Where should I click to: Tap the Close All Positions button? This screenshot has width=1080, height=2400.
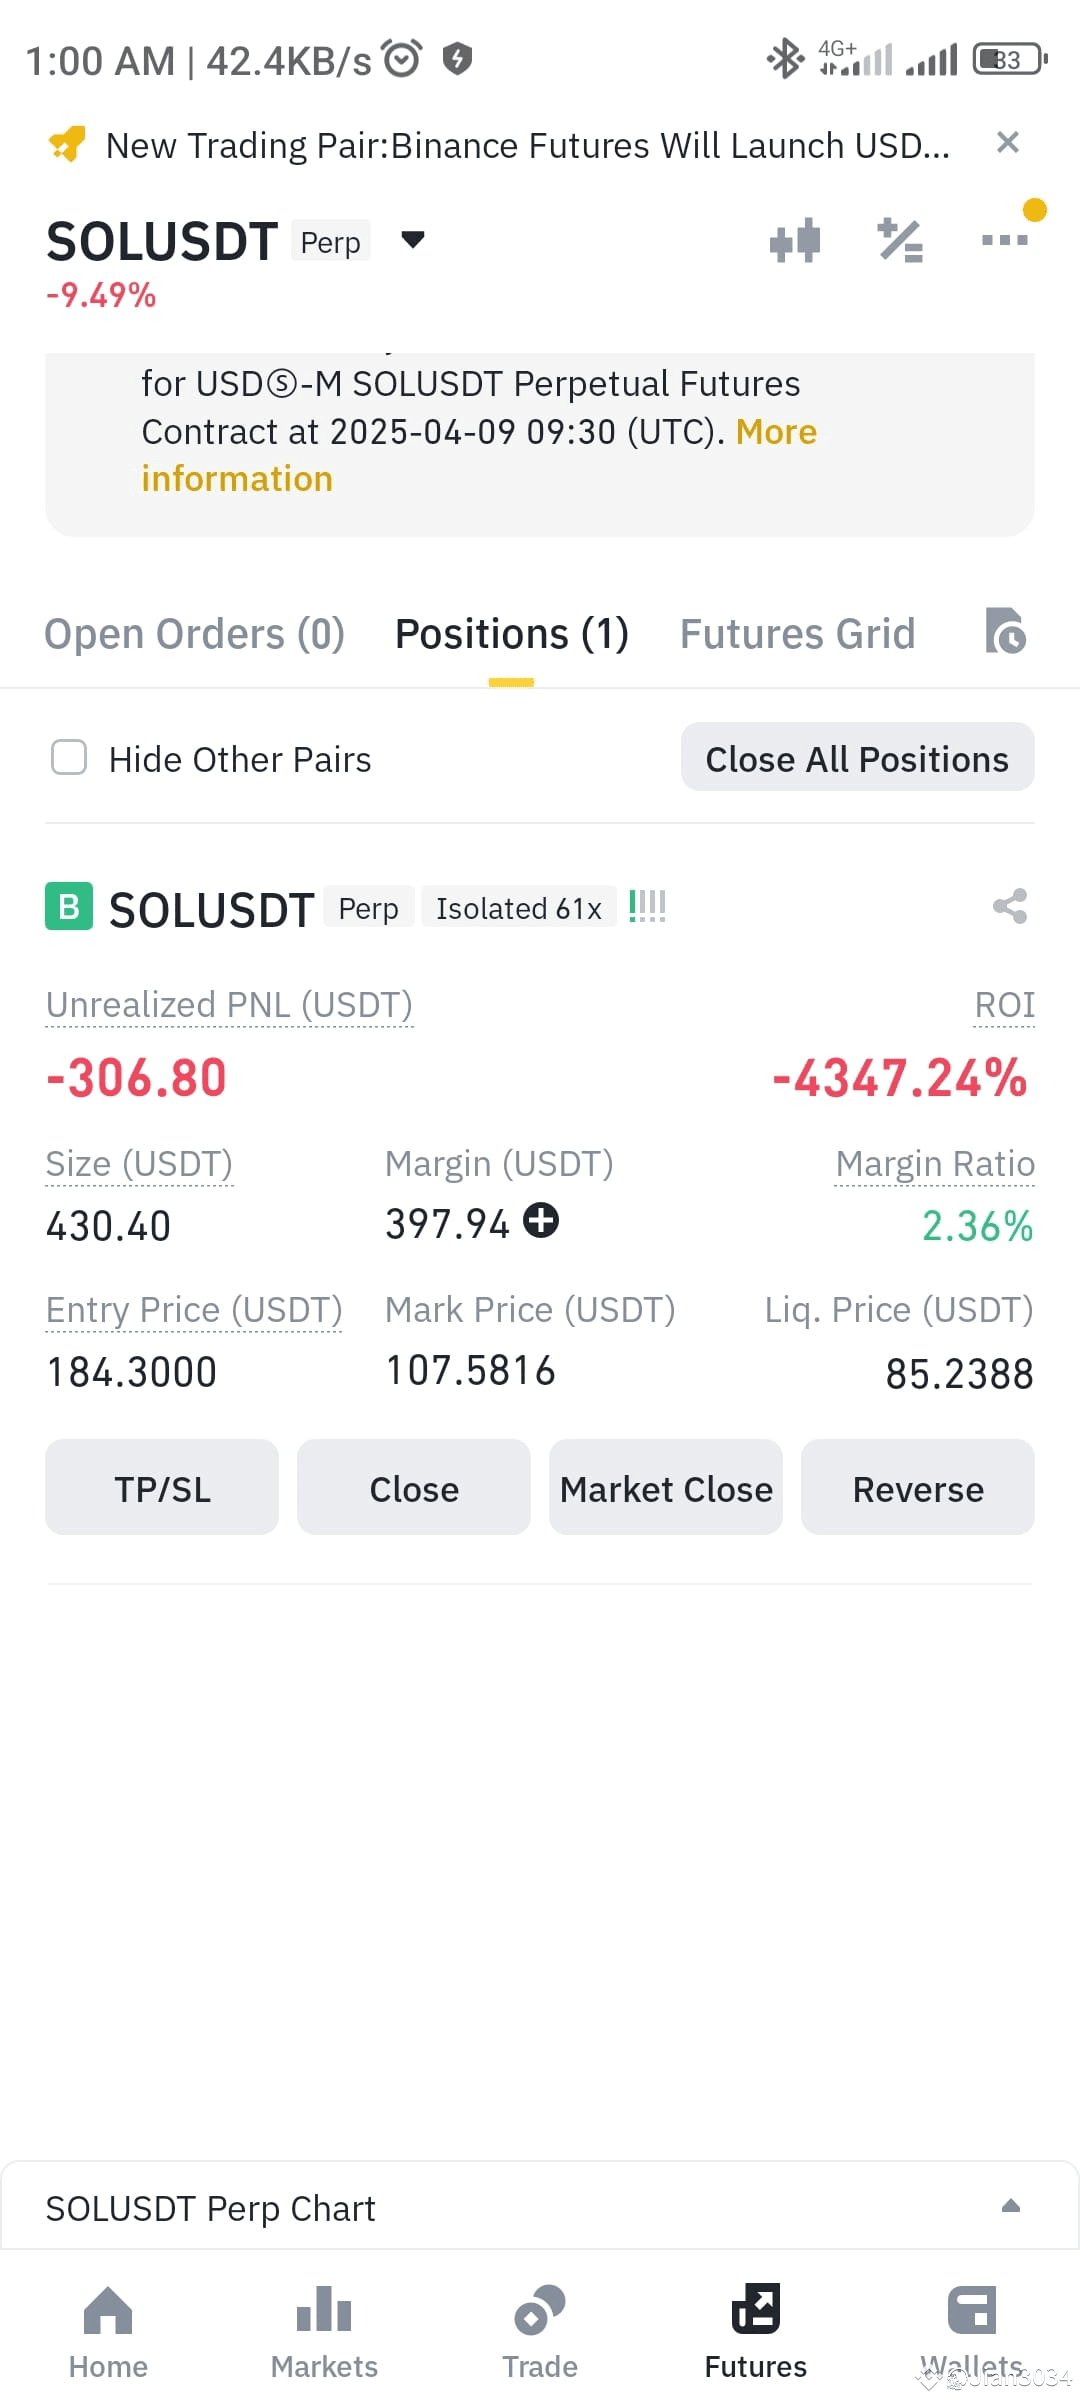[857, 758]
